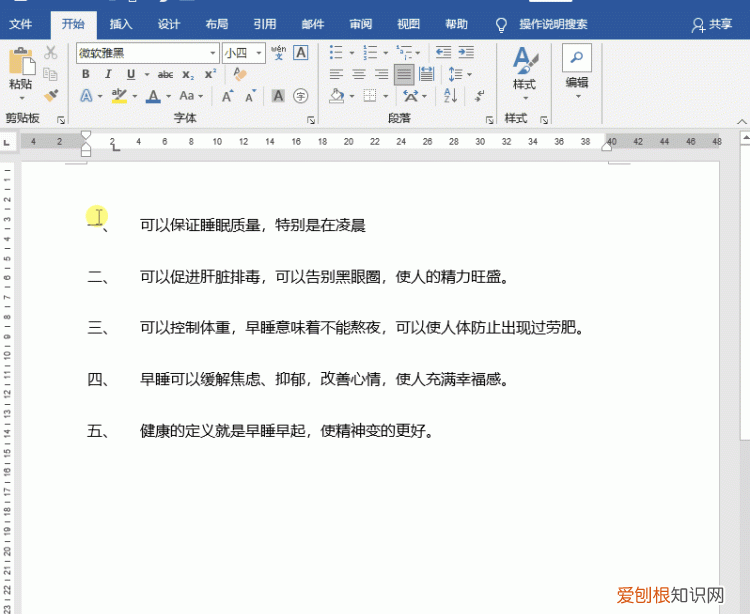
Task: Collapse the ribbon with chevron arrow
Action: coord(741,121)
